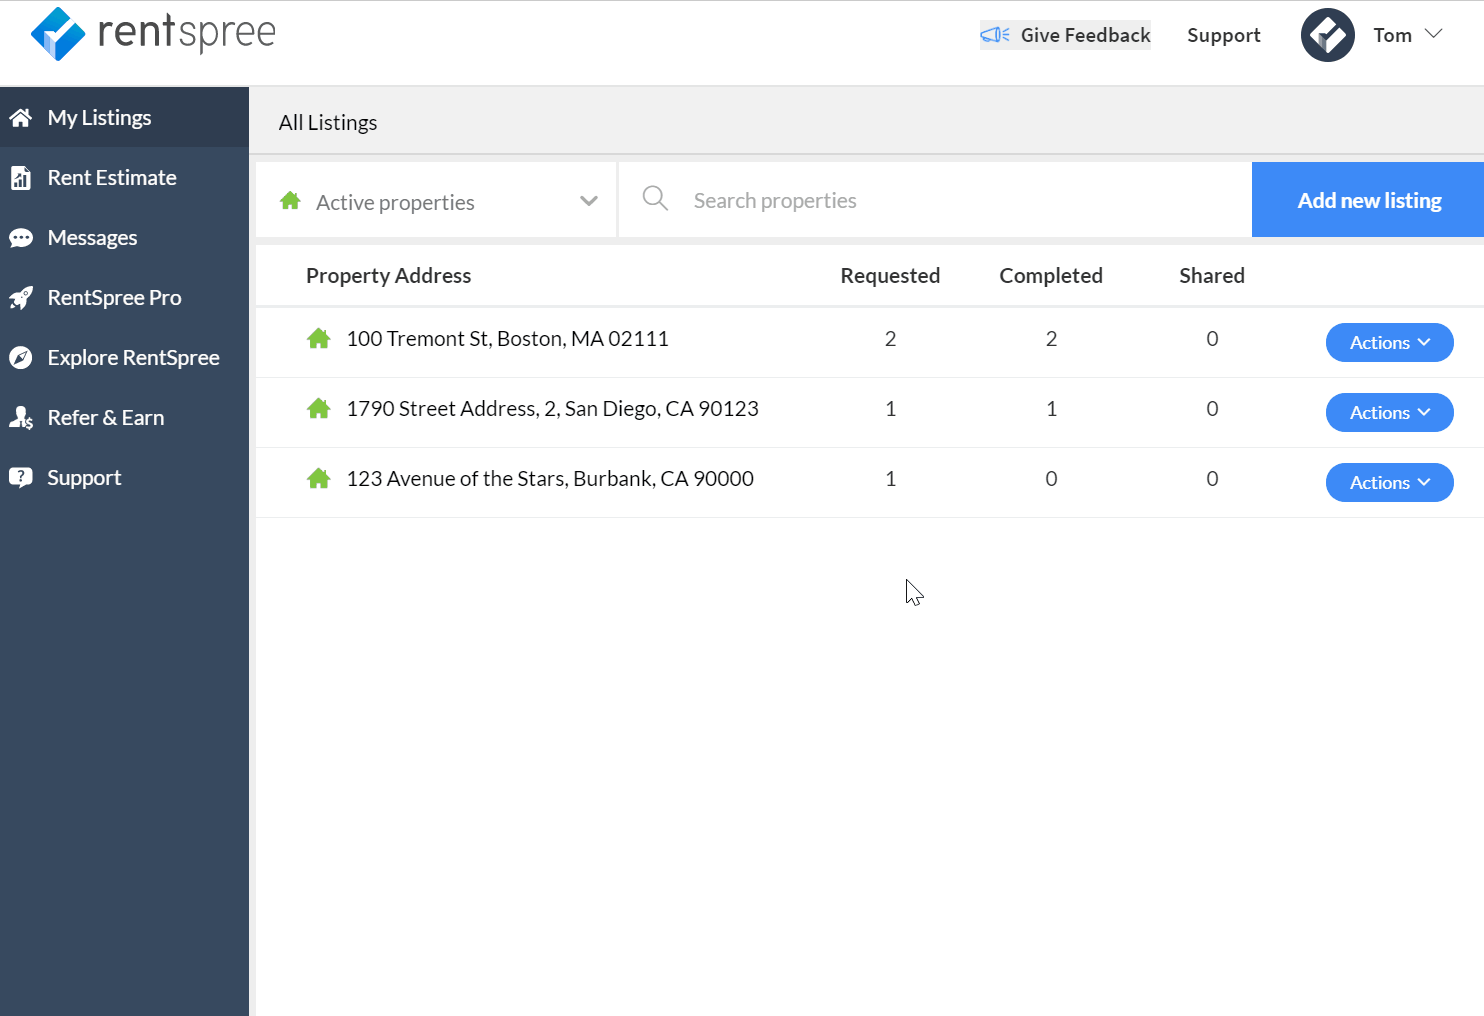Click the Requested column header

pos(890,276)
